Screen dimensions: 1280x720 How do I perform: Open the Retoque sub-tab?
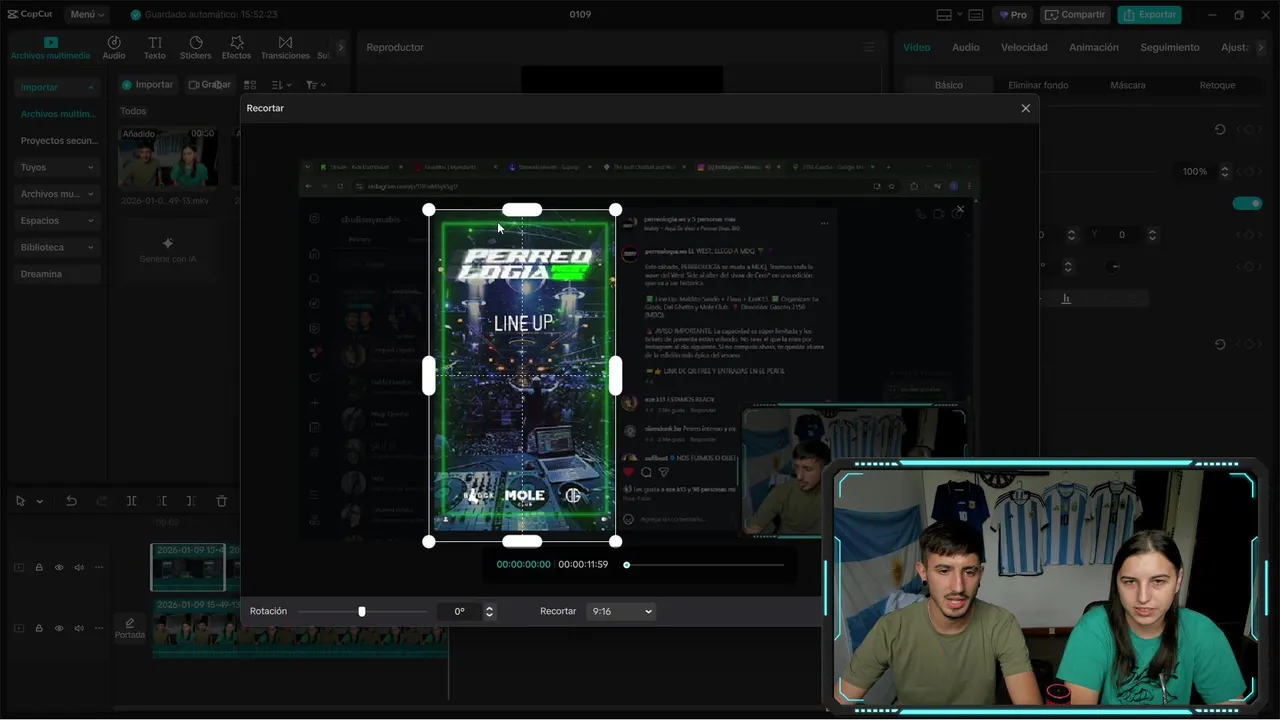(1217, 85)
